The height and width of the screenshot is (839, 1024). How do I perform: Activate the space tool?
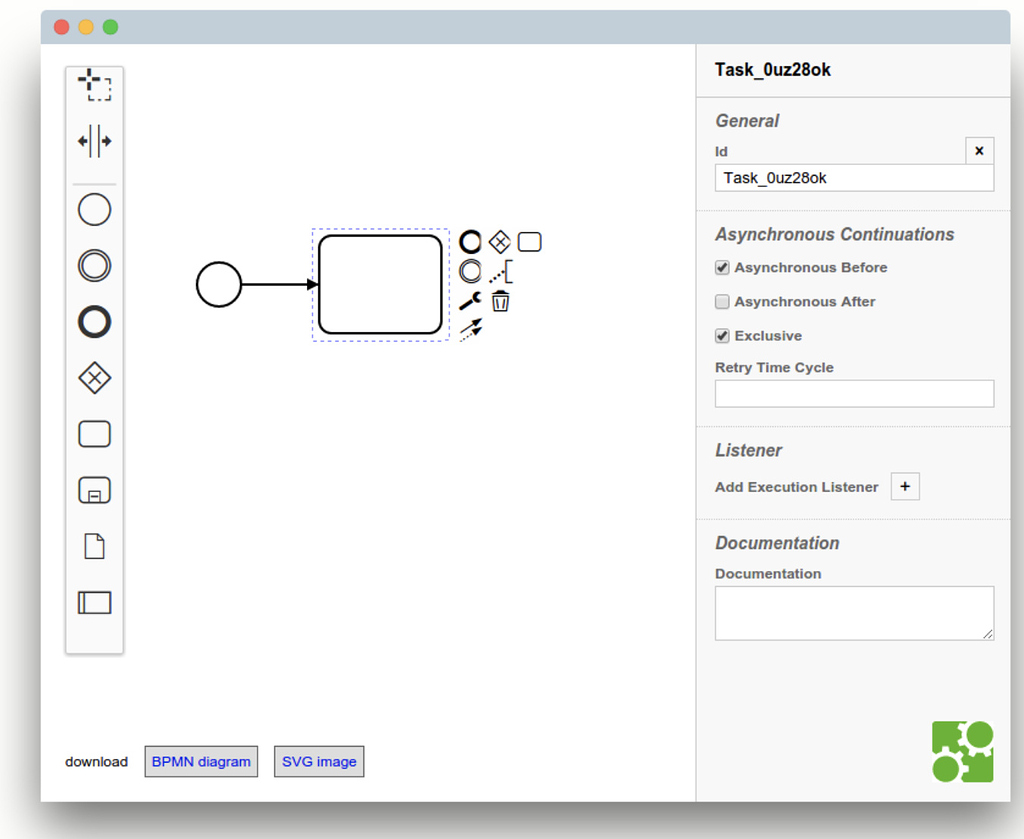point(94,141)
